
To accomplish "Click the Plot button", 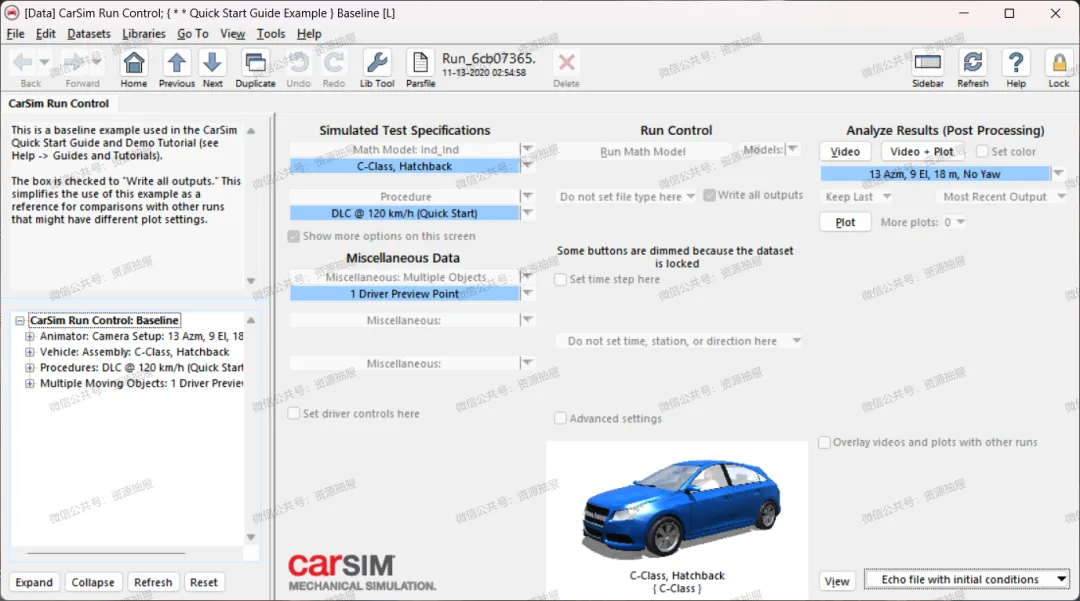I will tap(845, 222).
